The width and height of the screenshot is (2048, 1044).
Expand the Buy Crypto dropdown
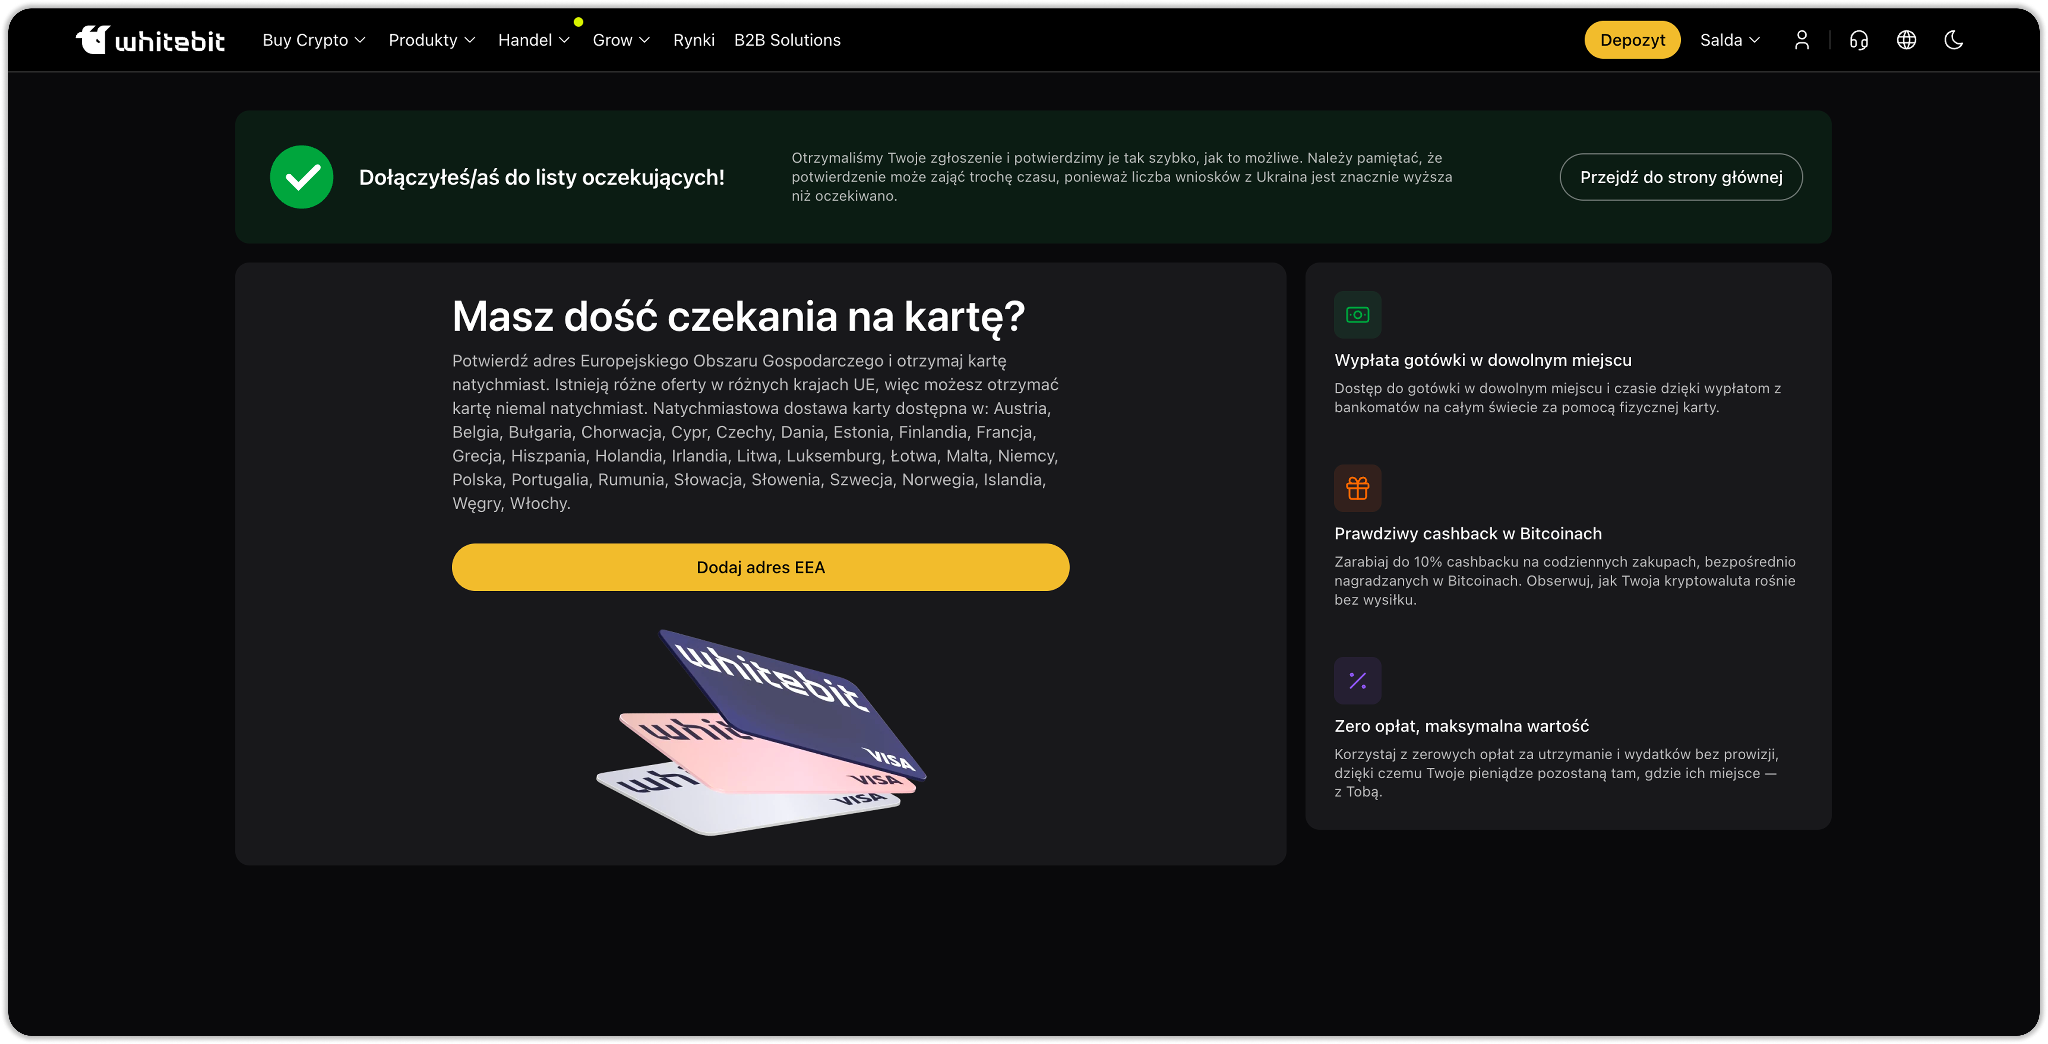pyautogui.click(x=314, y=40)
